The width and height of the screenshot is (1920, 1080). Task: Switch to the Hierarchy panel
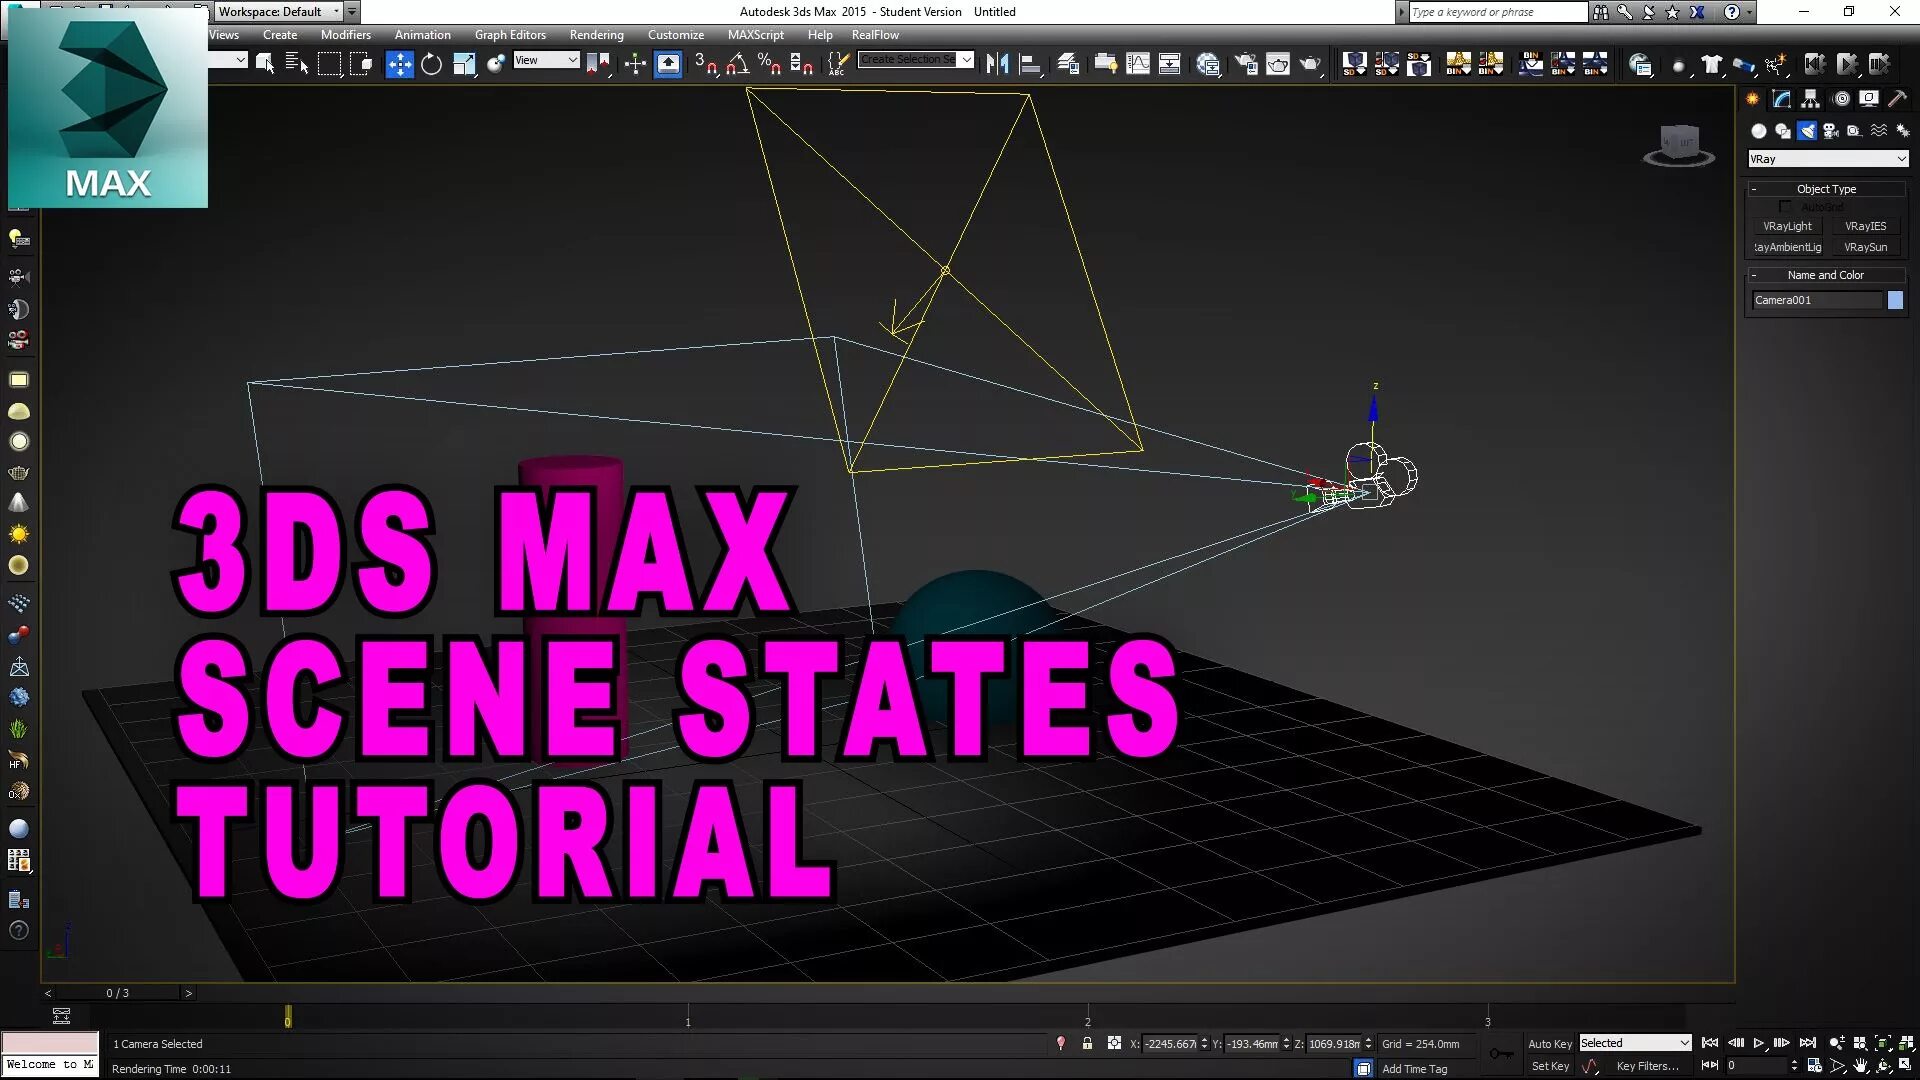point(1811,99)
